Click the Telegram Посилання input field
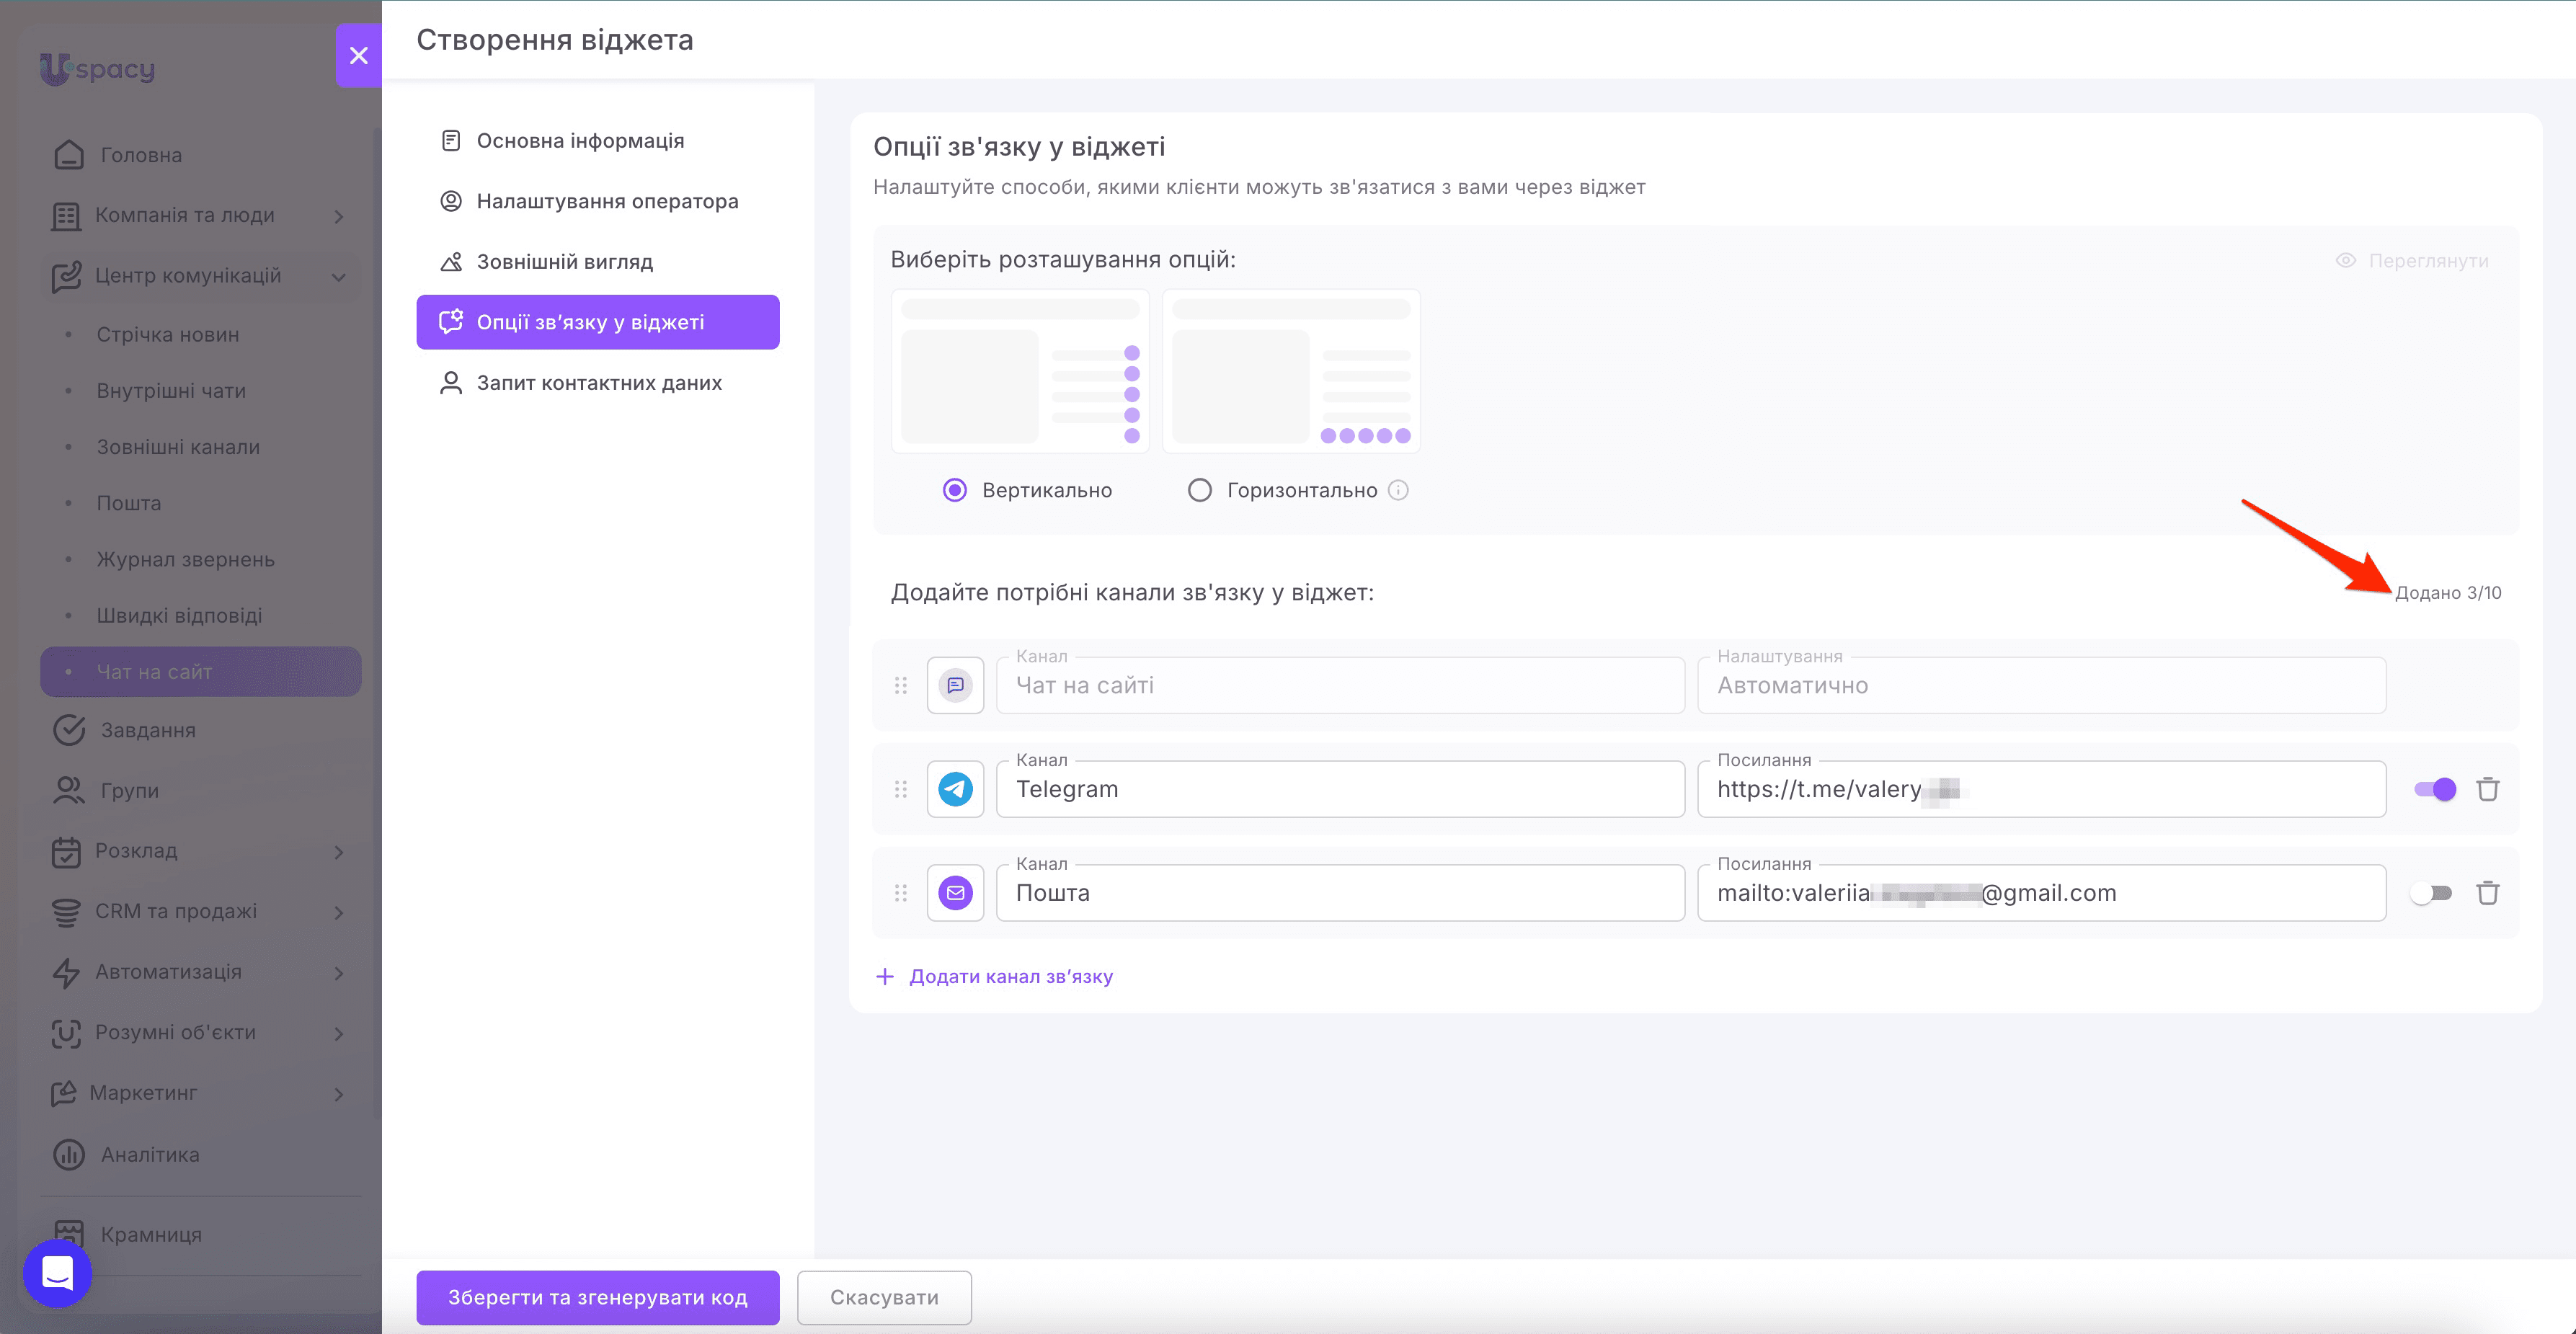 pos(2041,789)
